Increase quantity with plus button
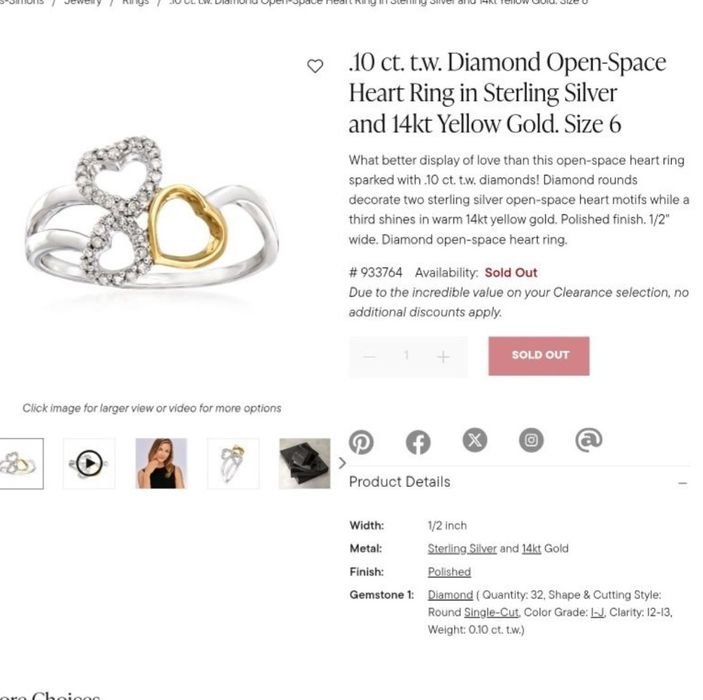 [x=443, y=357]
